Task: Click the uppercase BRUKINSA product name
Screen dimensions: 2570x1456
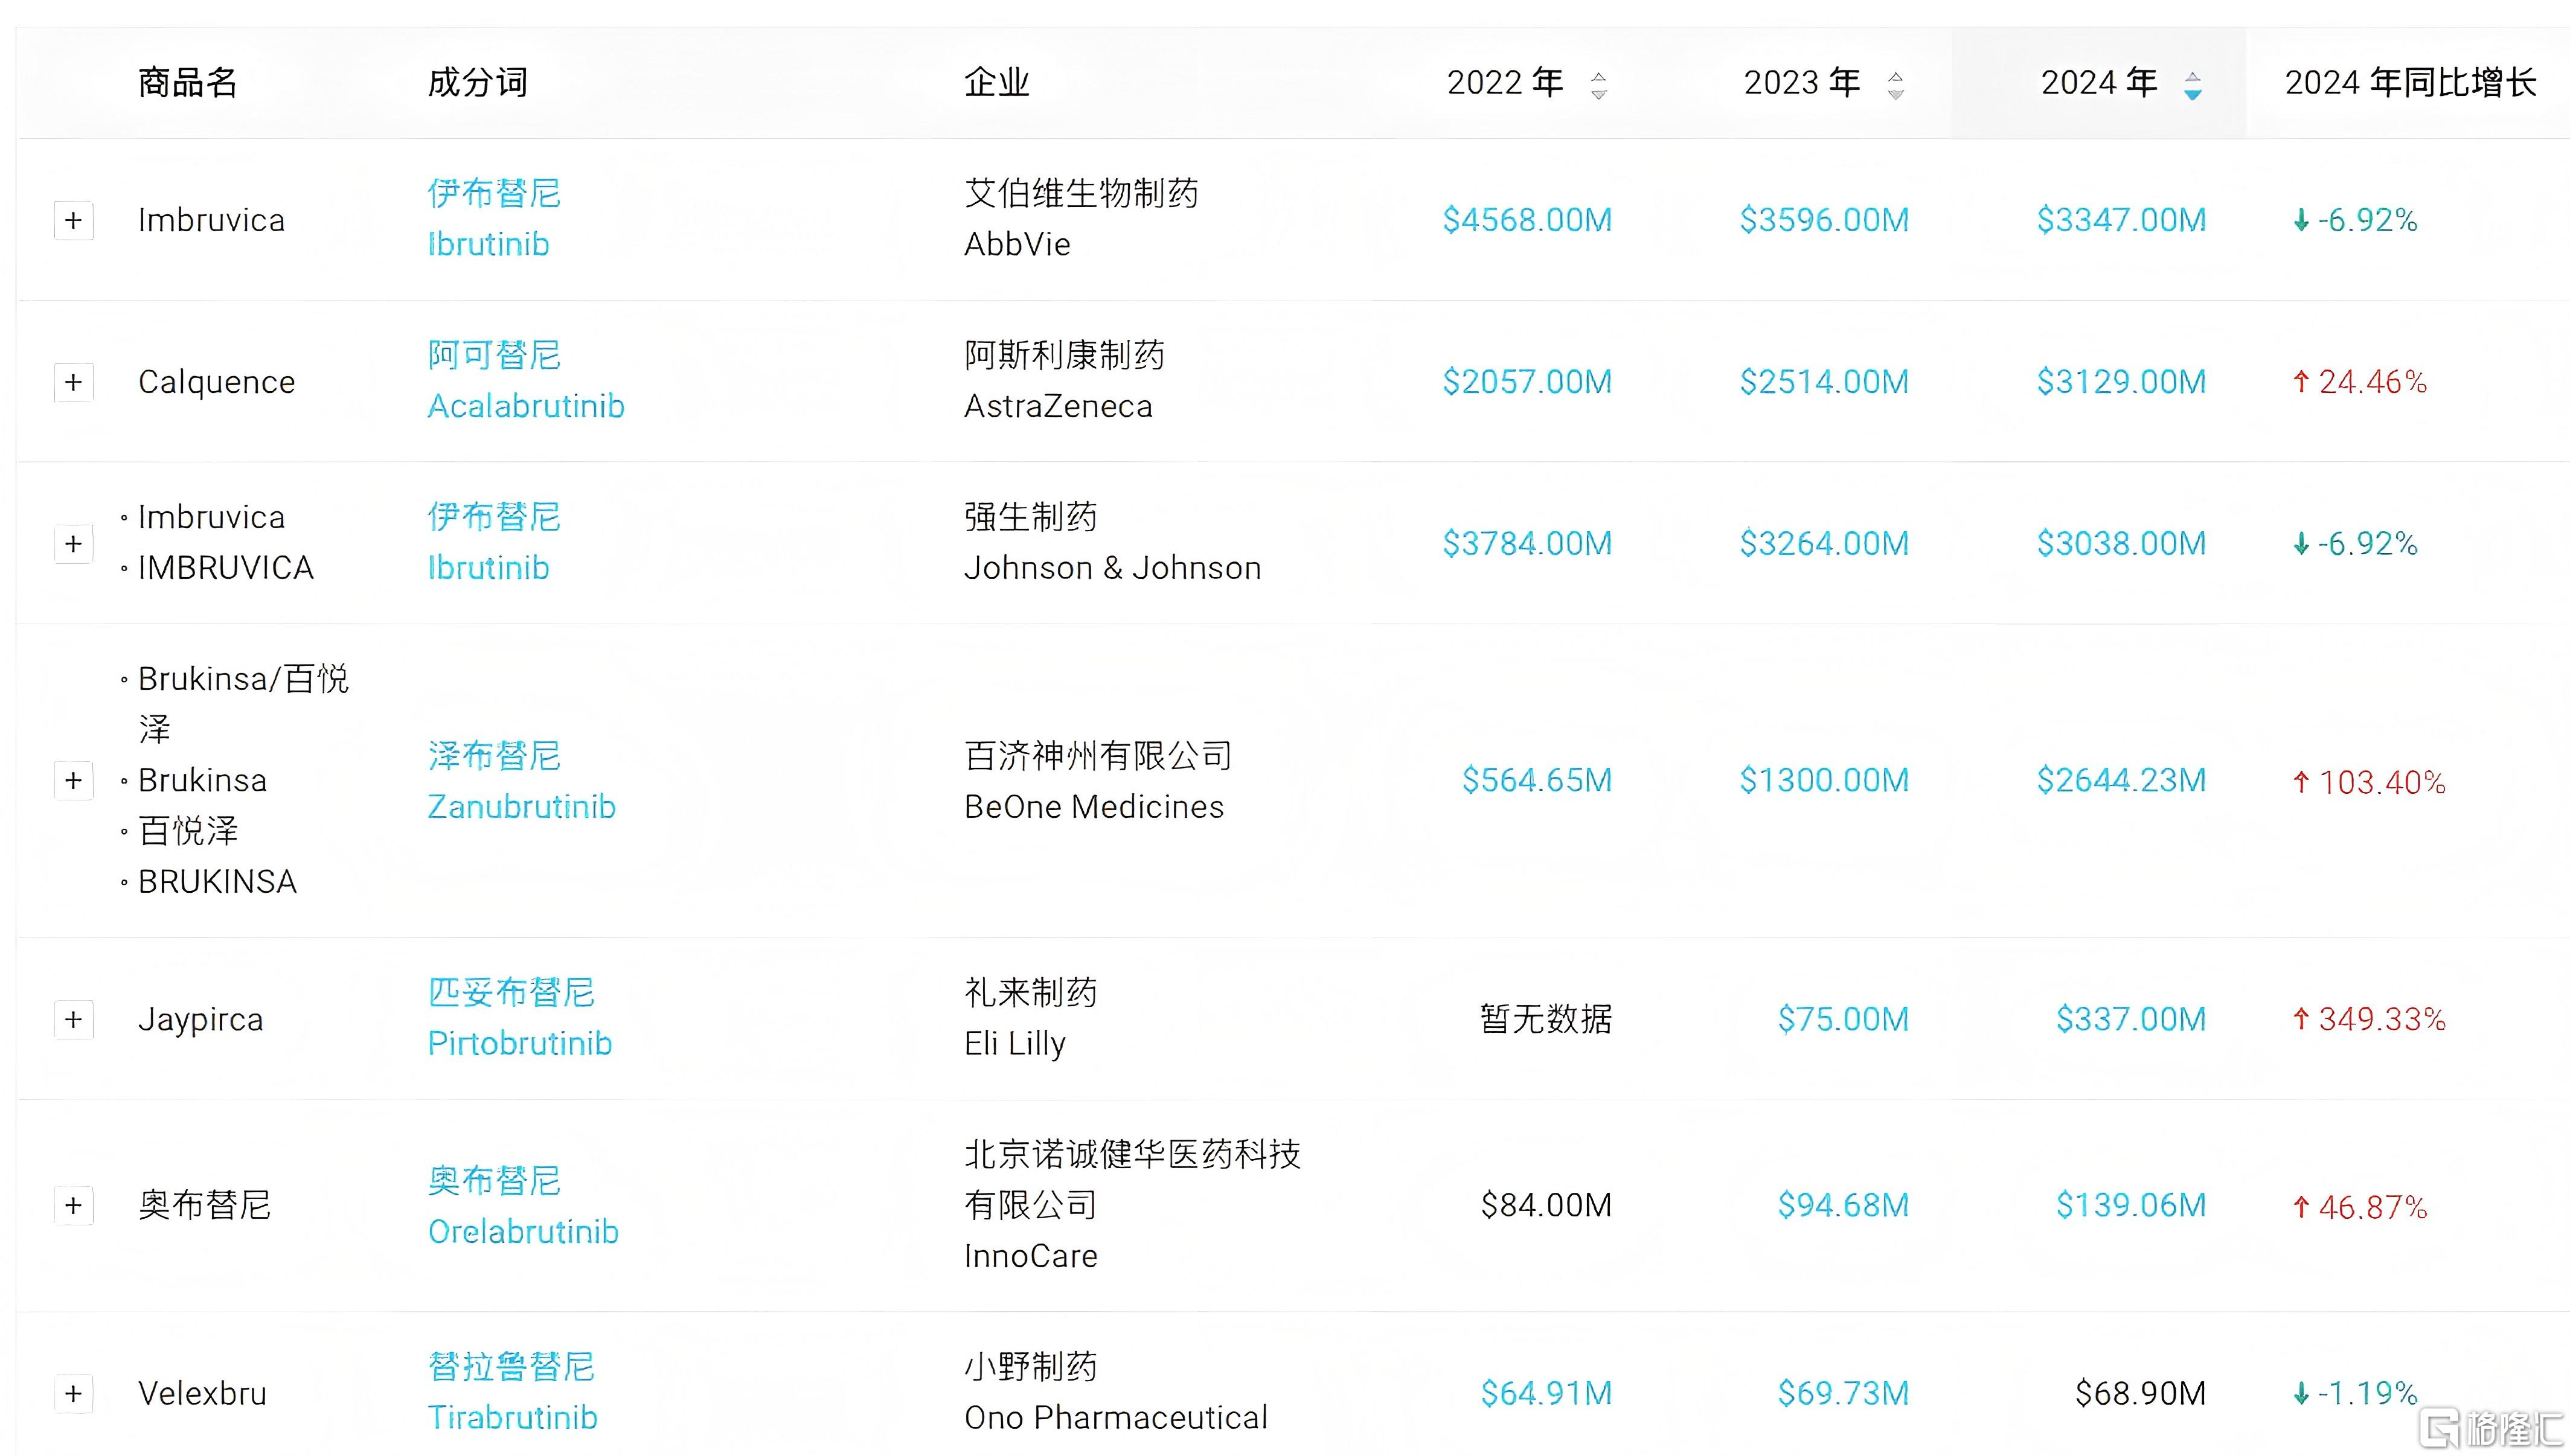Action: pos(218,882)
